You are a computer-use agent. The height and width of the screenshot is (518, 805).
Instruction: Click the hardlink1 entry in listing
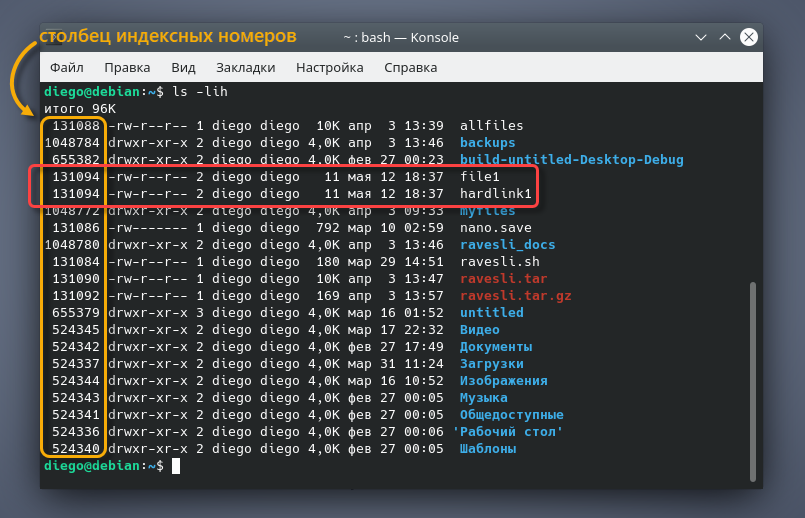coord(496,194)
